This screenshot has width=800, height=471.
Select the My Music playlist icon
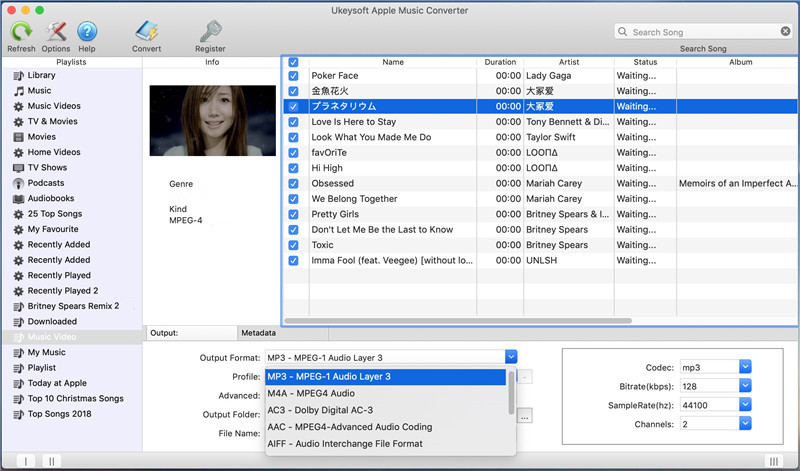pos(18,353)
